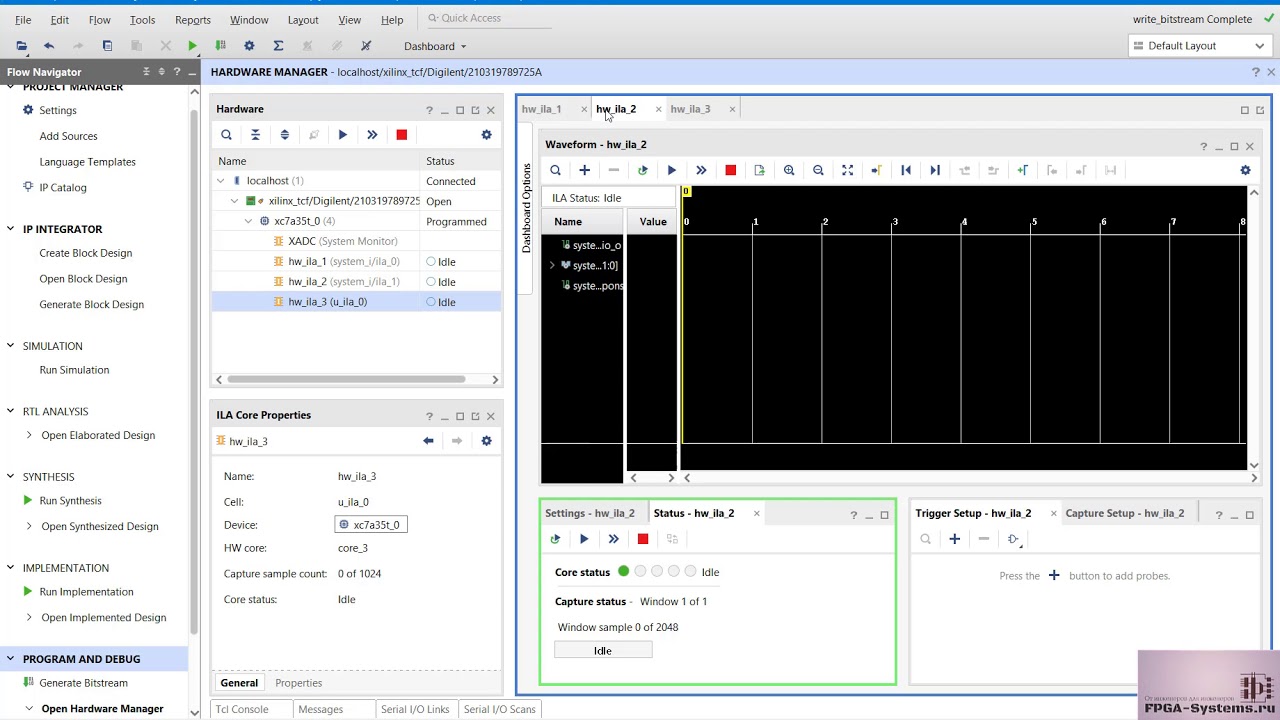This screenshot has height=720, width=1280.
Task: Click the Hardware panel horizontal scrollbar
Action: point(346,379)
